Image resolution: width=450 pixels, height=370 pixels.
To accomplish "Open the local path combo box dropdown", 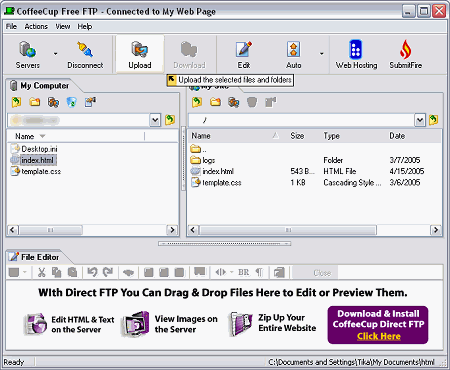I will click(x=155, y=120).
